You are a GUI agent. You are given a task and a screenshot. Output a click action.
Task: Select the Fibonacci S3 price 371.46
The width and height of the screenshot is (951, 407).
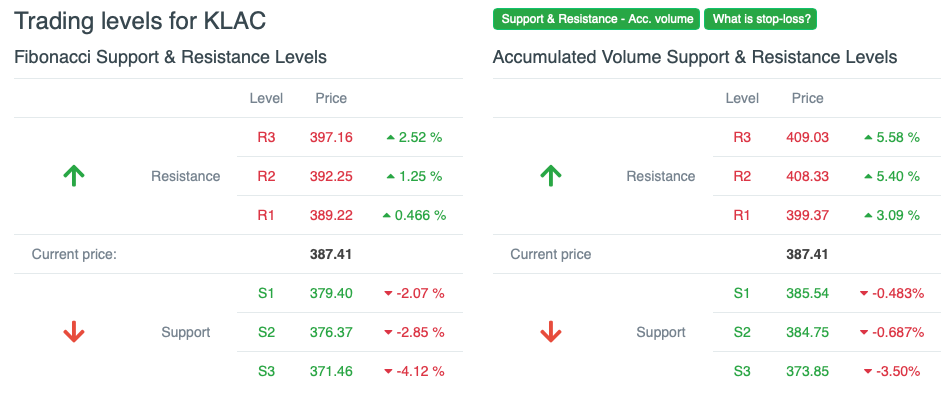coord(331,371)
